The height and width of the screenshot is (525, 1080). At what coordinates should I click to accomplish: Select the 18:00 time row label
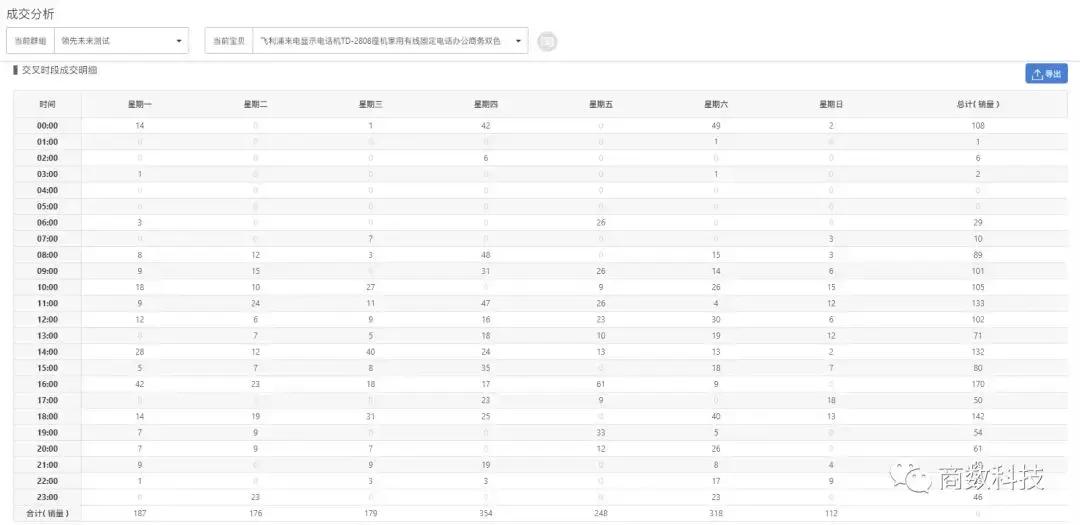pyautogui.click(x=48, y=417)
